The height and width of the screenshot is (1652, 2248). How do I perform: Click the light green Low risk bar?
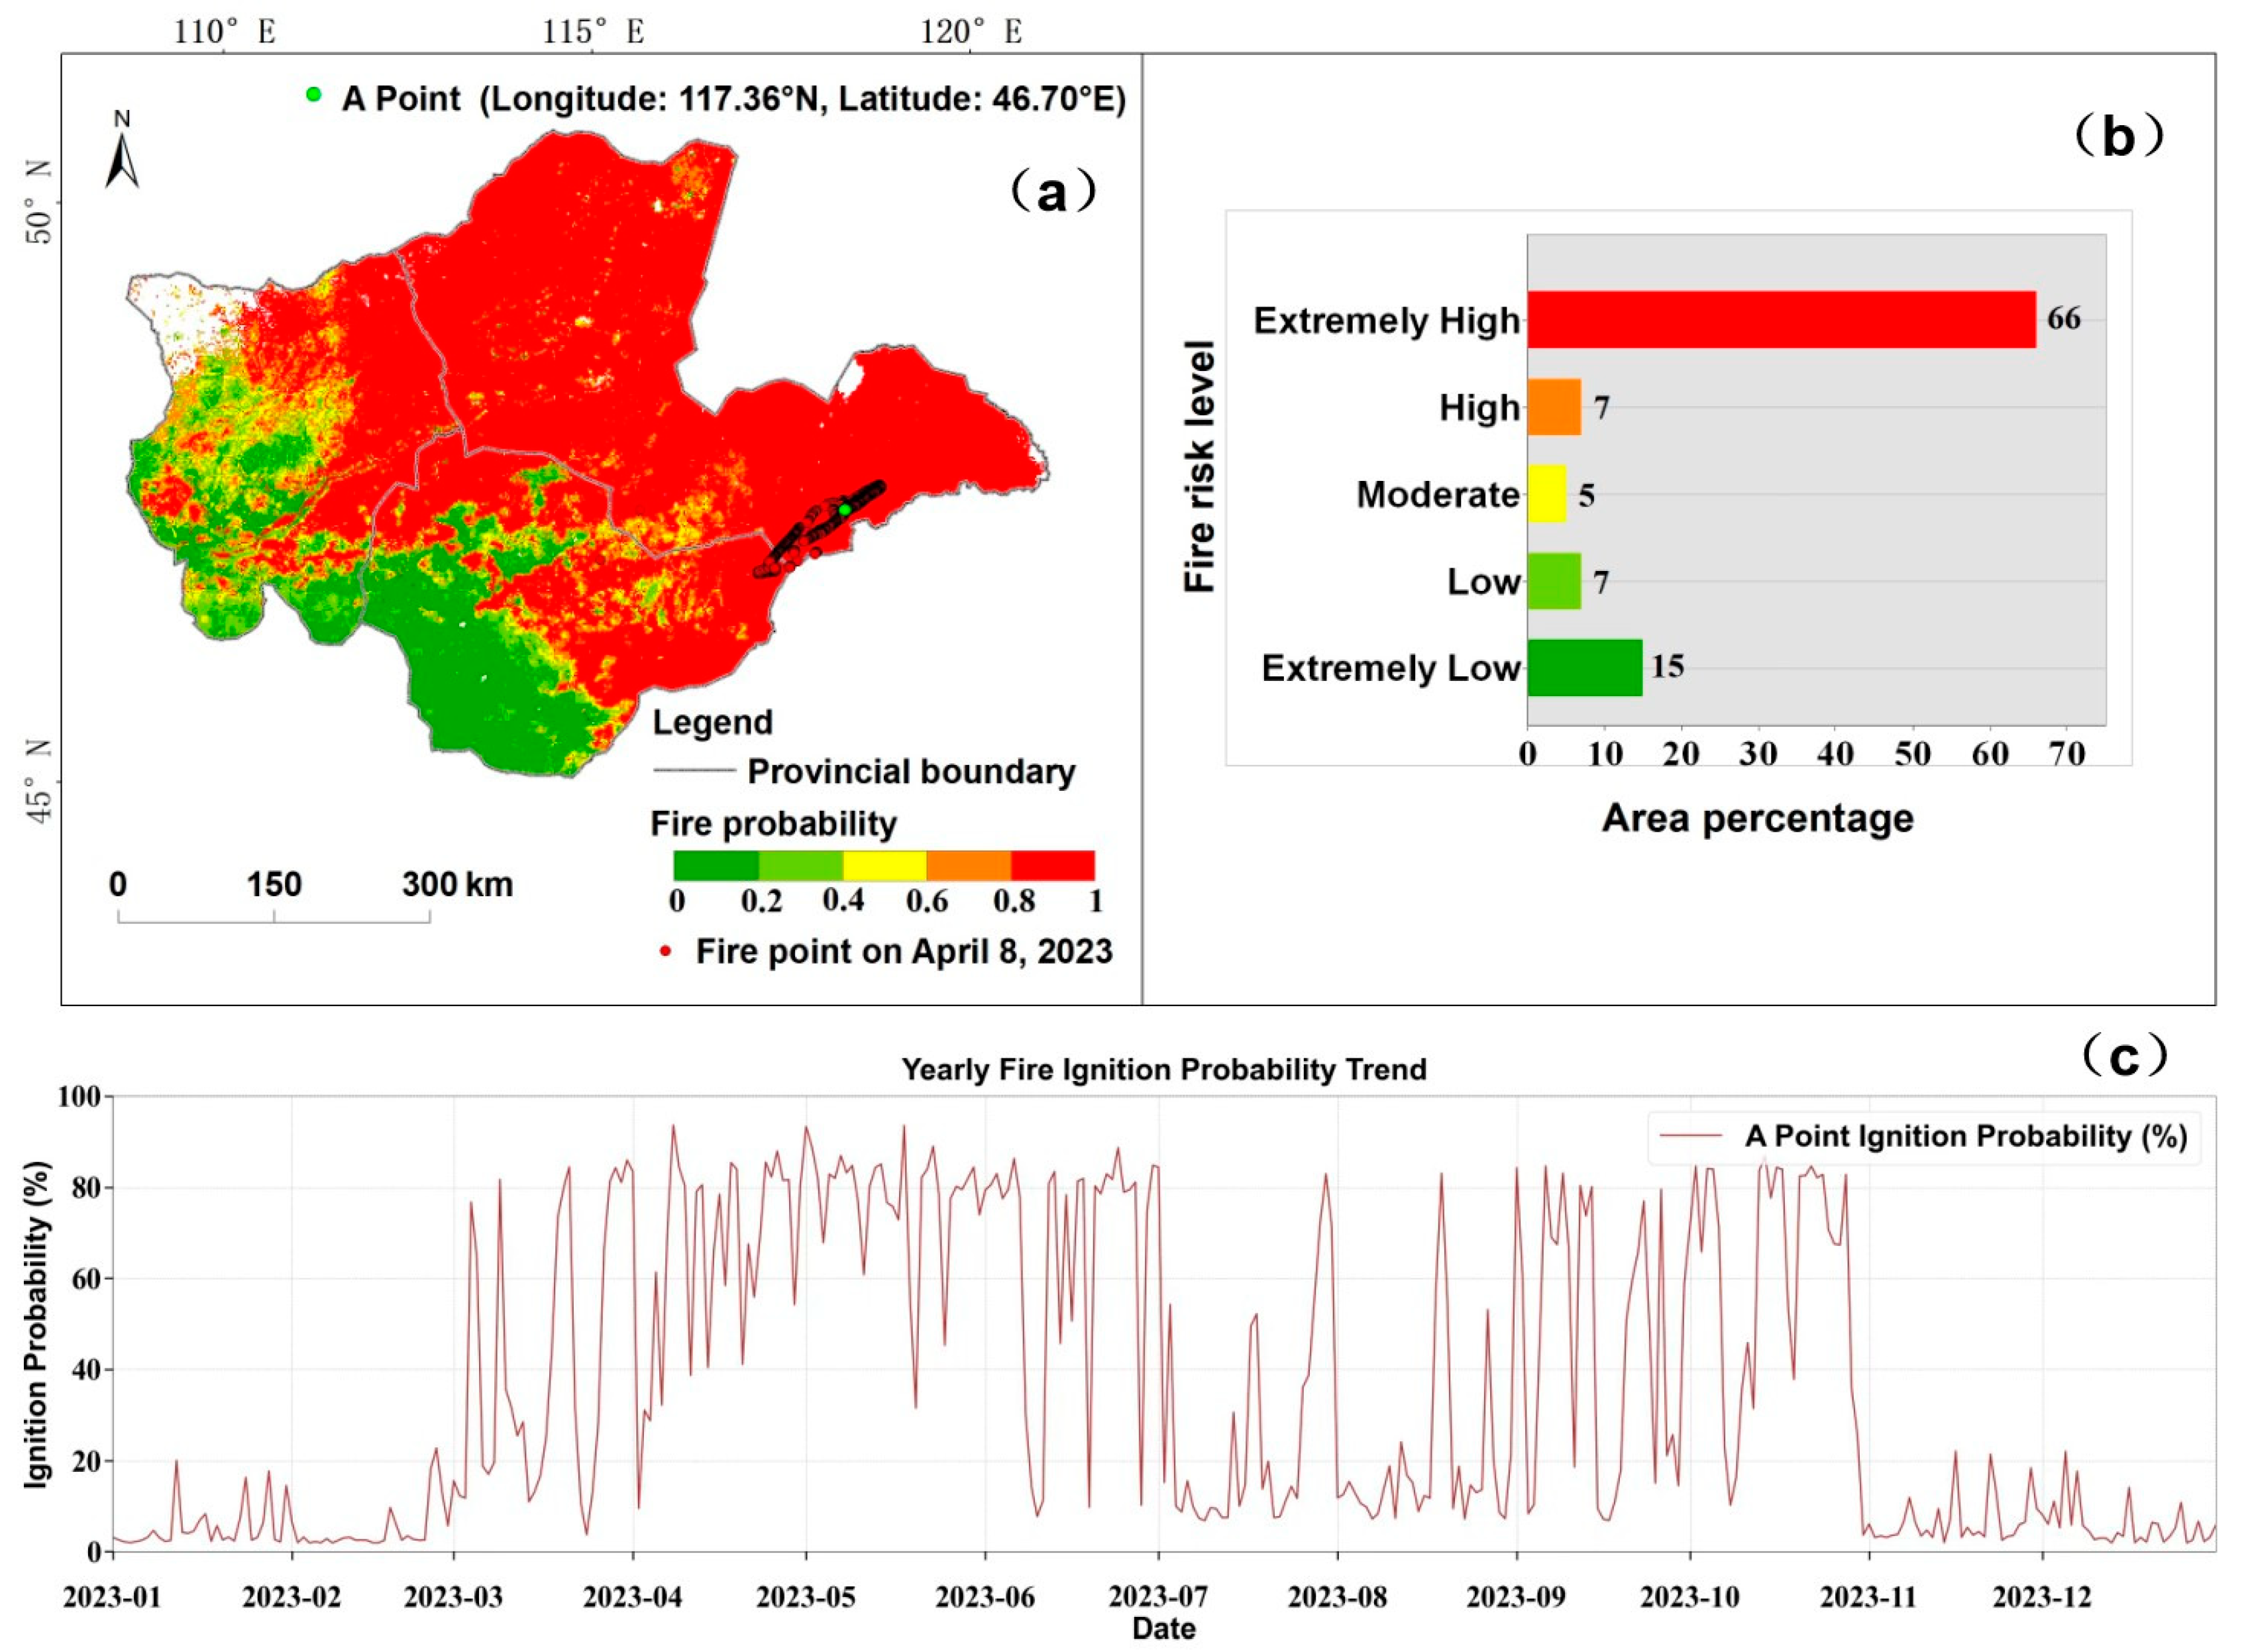click(1554, 581)
